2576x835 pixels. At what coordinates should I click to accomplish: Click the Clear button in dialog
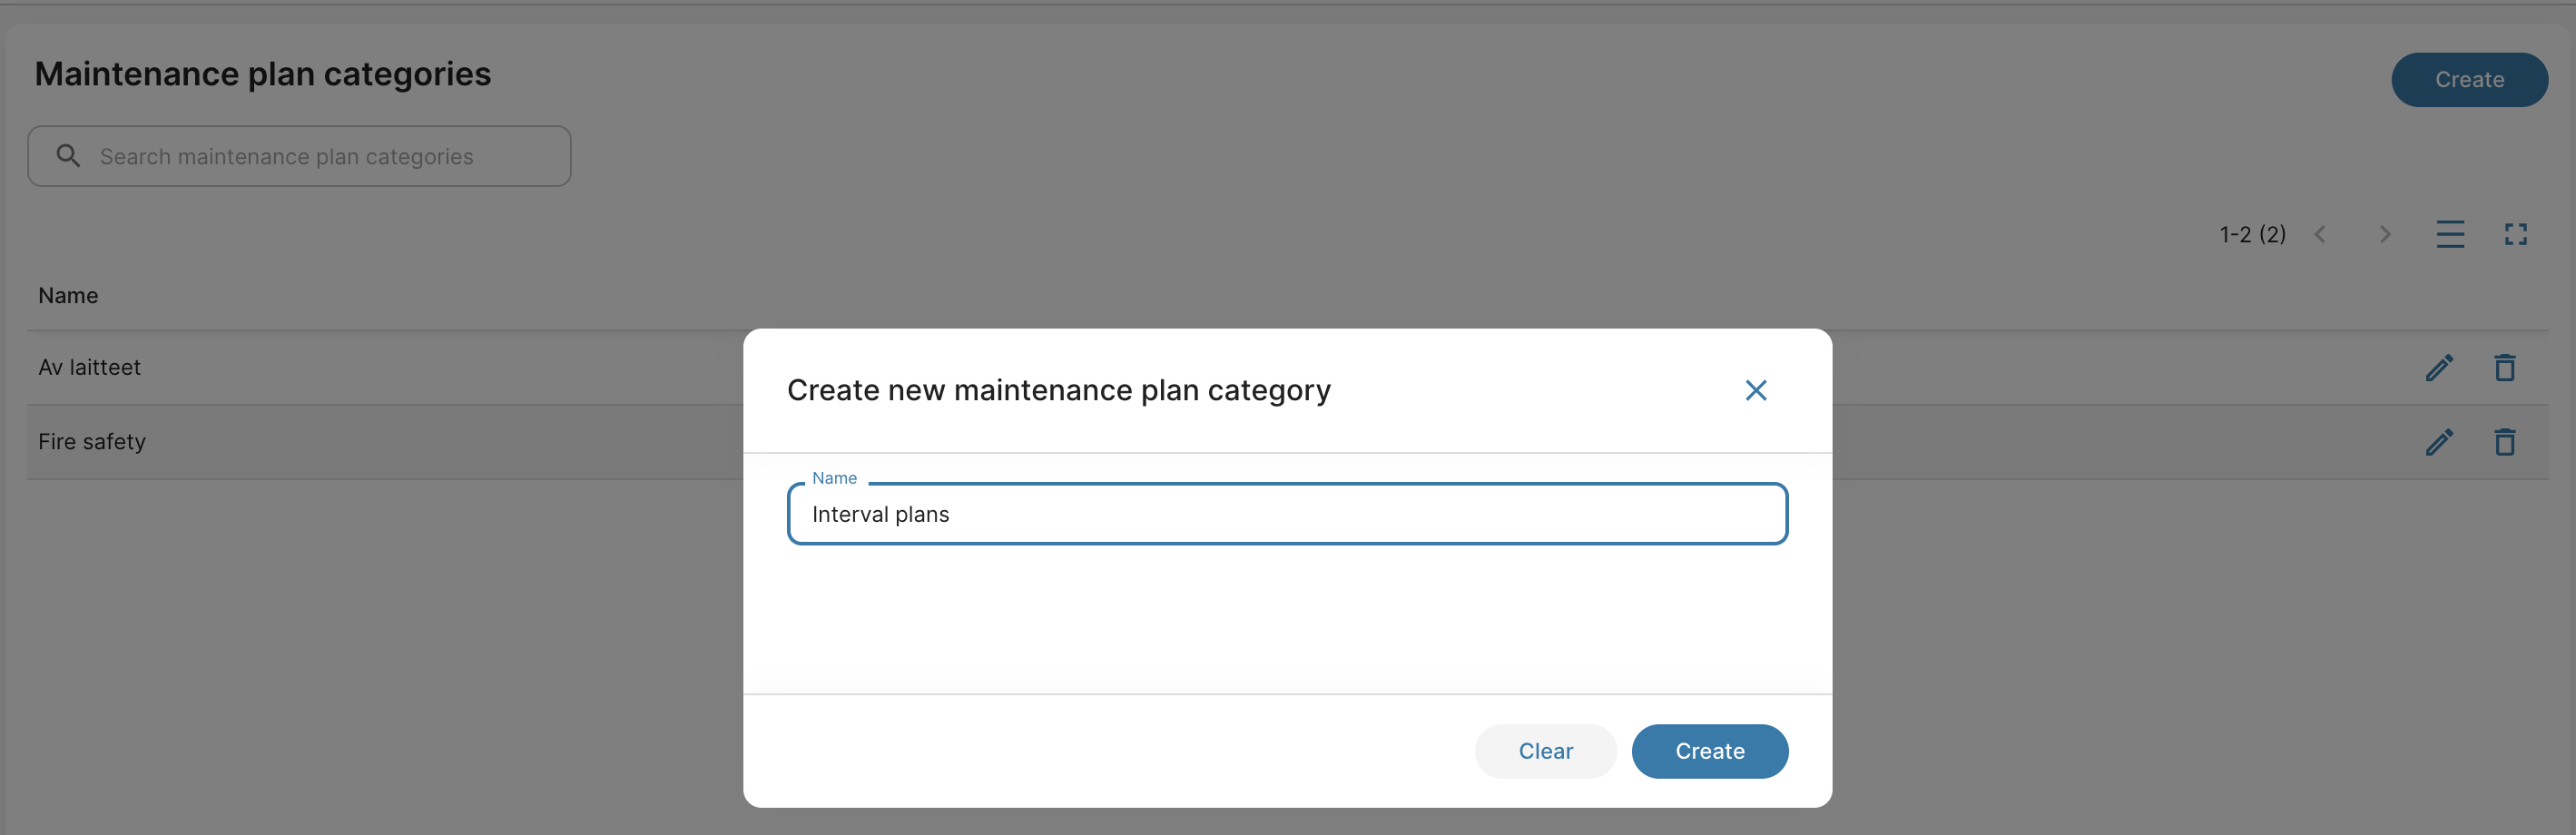point(1545,751)
